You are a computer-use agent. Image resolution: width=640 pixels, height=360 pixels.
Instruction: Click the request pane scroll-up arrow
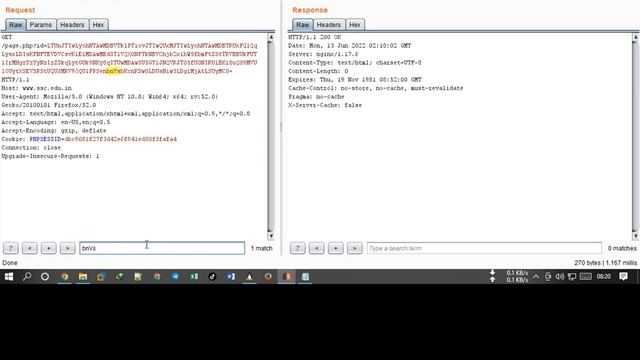(271, 37)
